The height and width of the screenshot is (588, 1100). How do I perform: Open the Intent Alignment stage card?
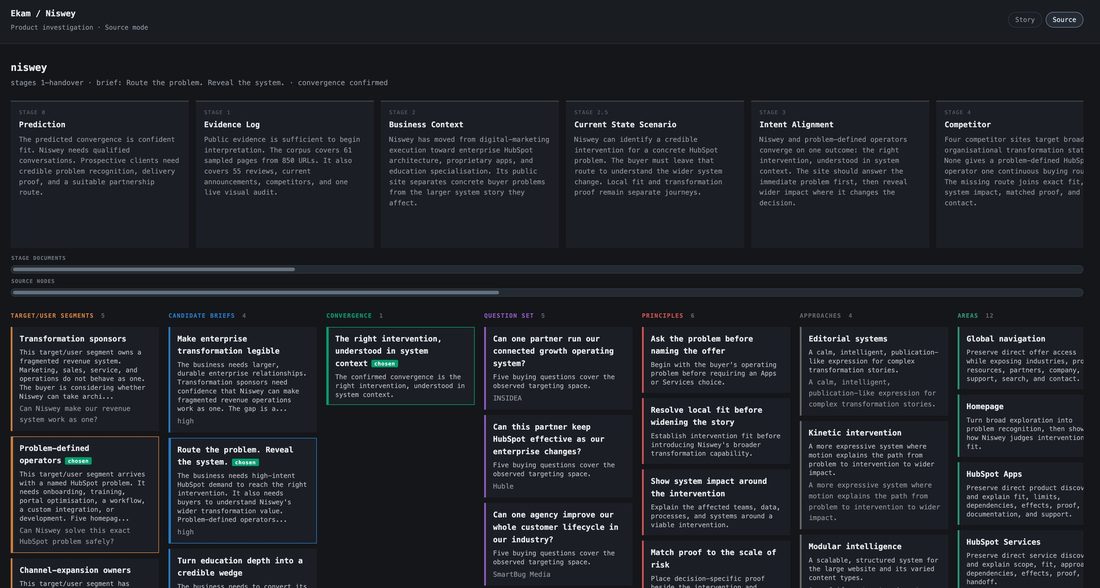pyautogui.click(x=840, y=174)
